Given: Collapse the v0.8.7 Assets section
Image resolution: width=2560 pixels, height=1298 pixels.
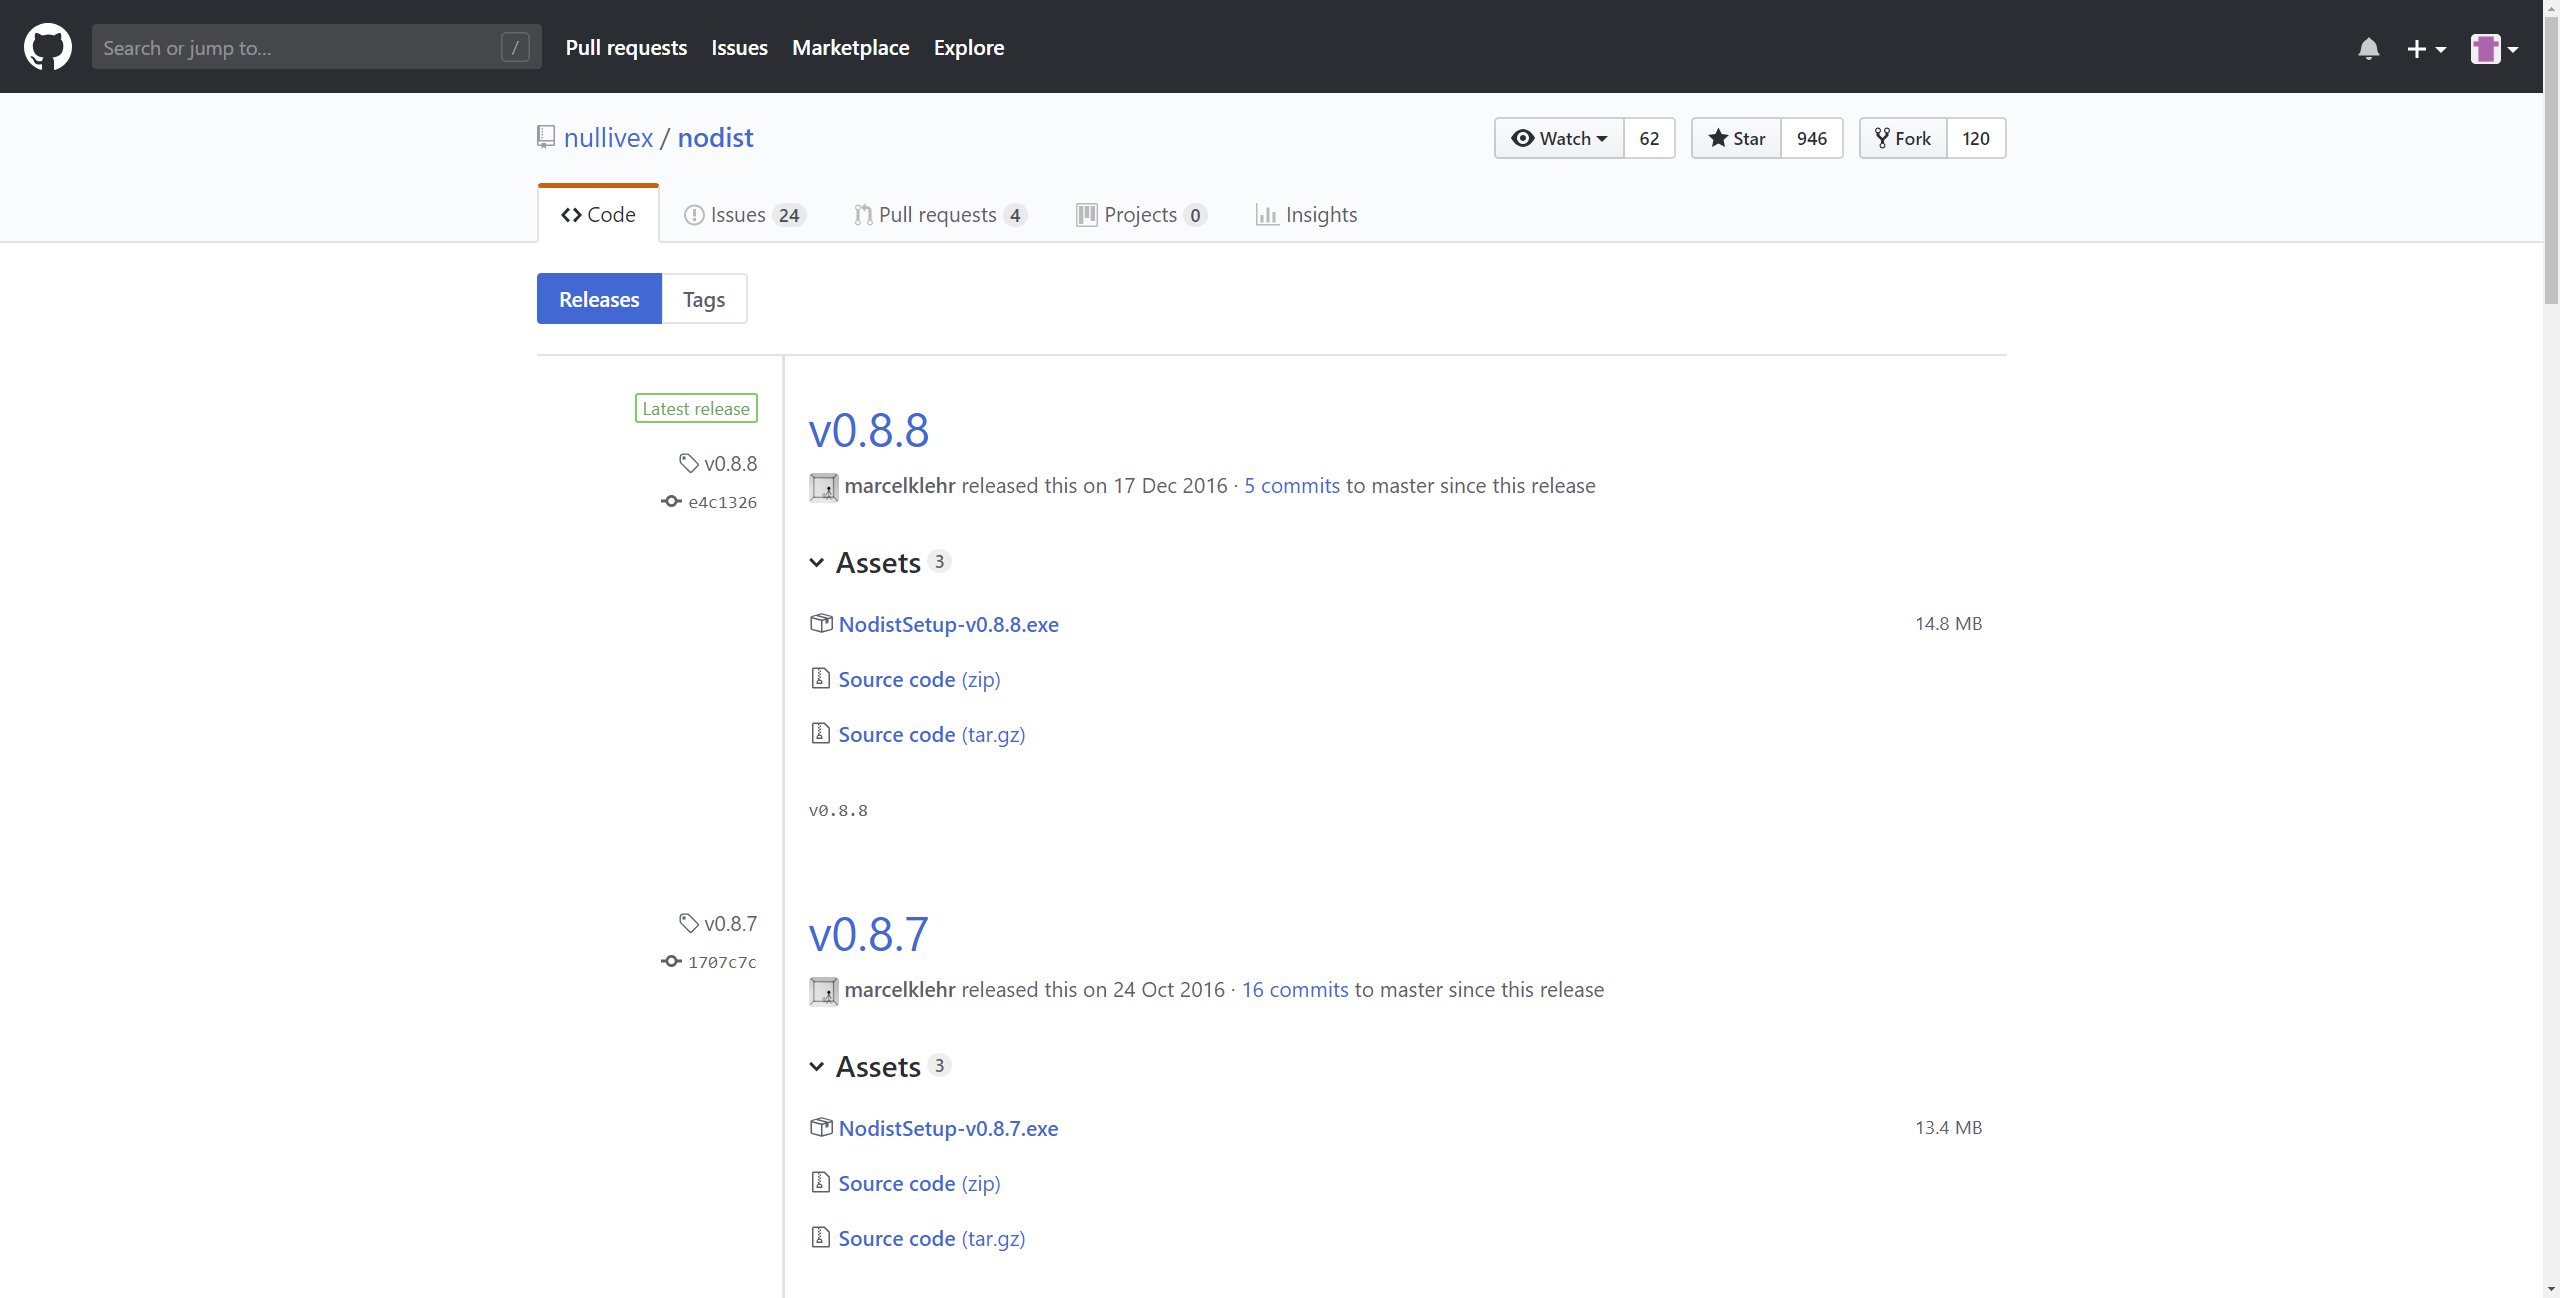Looking at the screenshot, I should (x=880, y=1066).
